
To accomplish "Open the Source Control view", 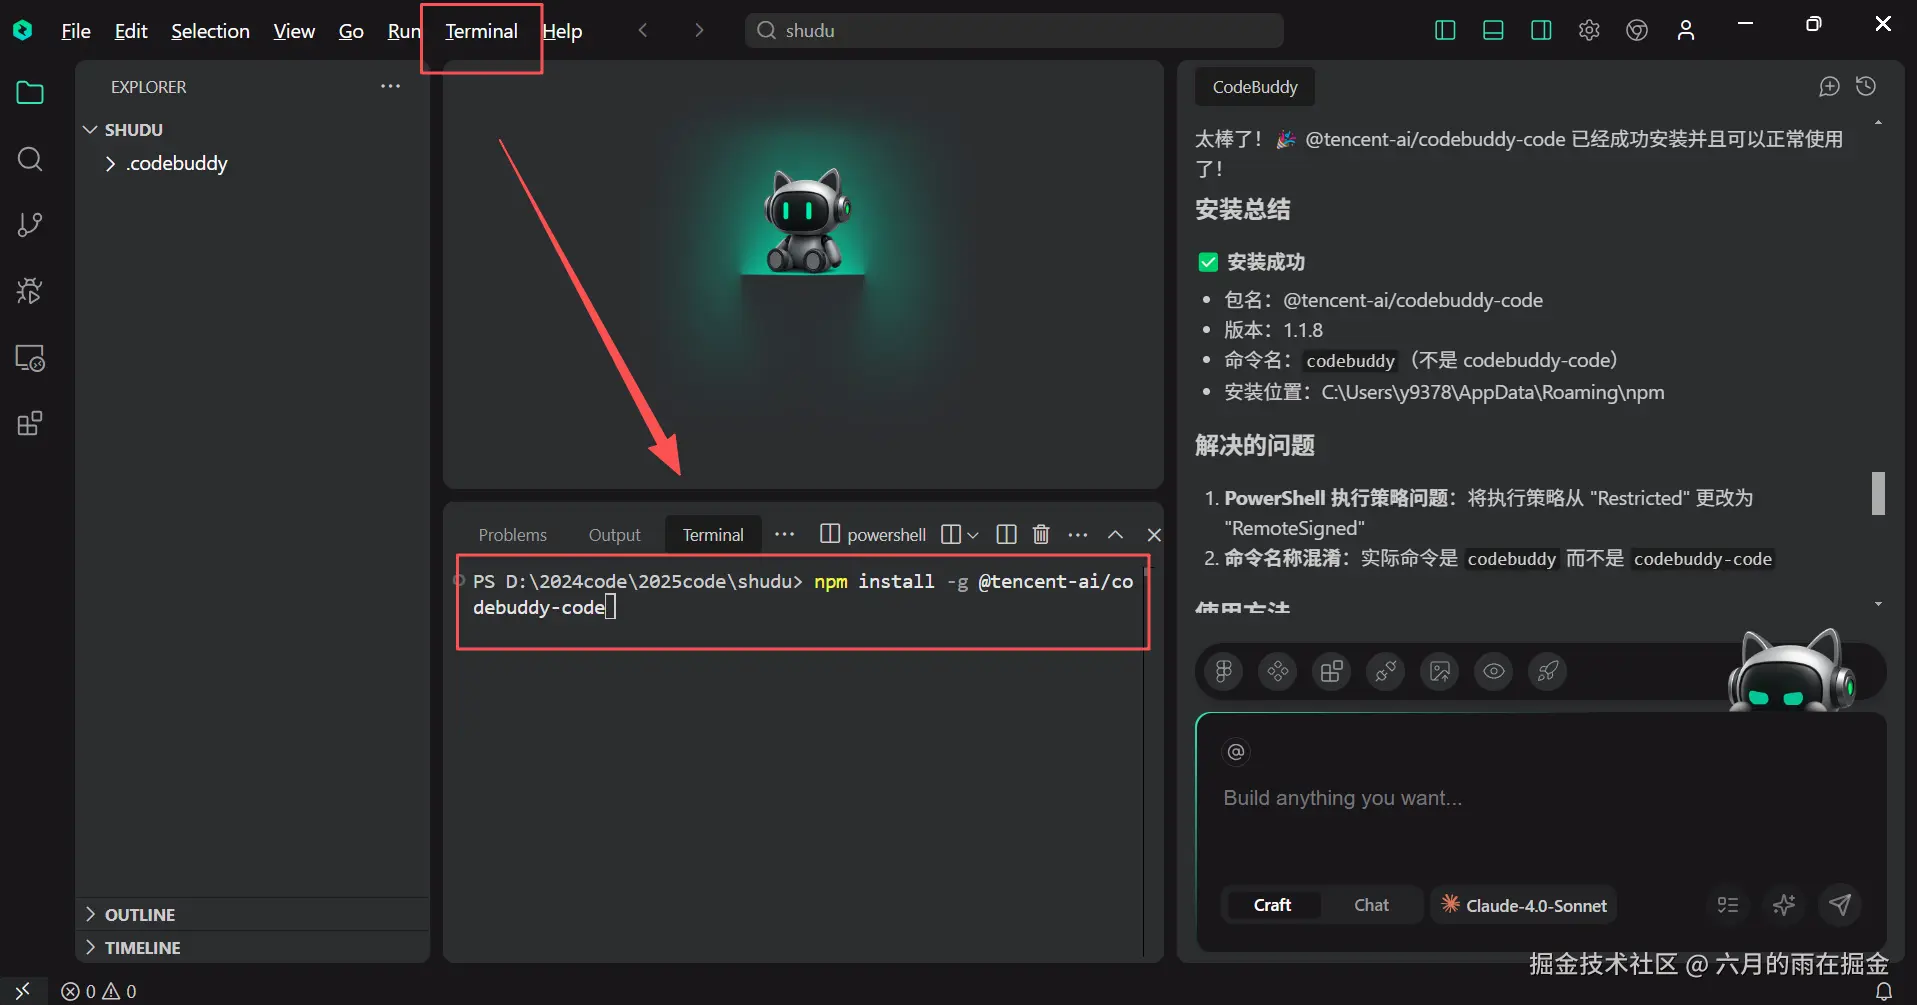I will [30, 225].
